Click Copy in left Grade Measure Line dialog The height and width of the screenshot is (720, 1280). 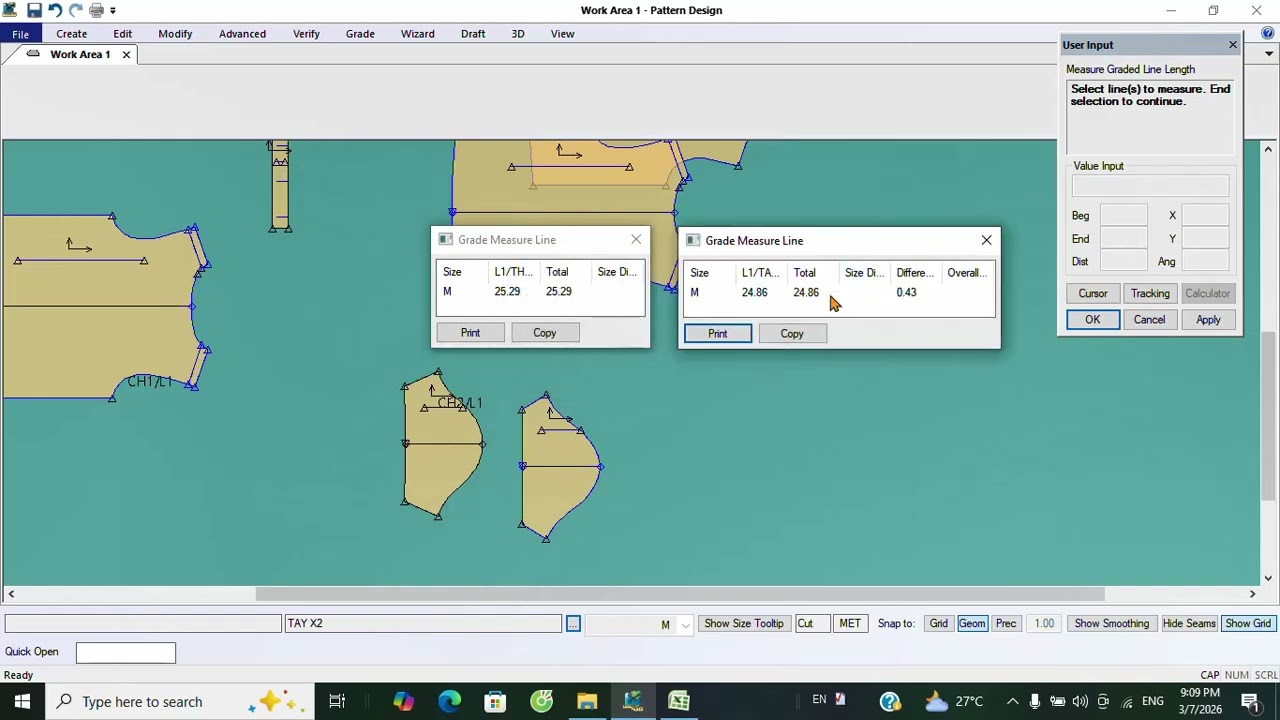pos(544,333)
